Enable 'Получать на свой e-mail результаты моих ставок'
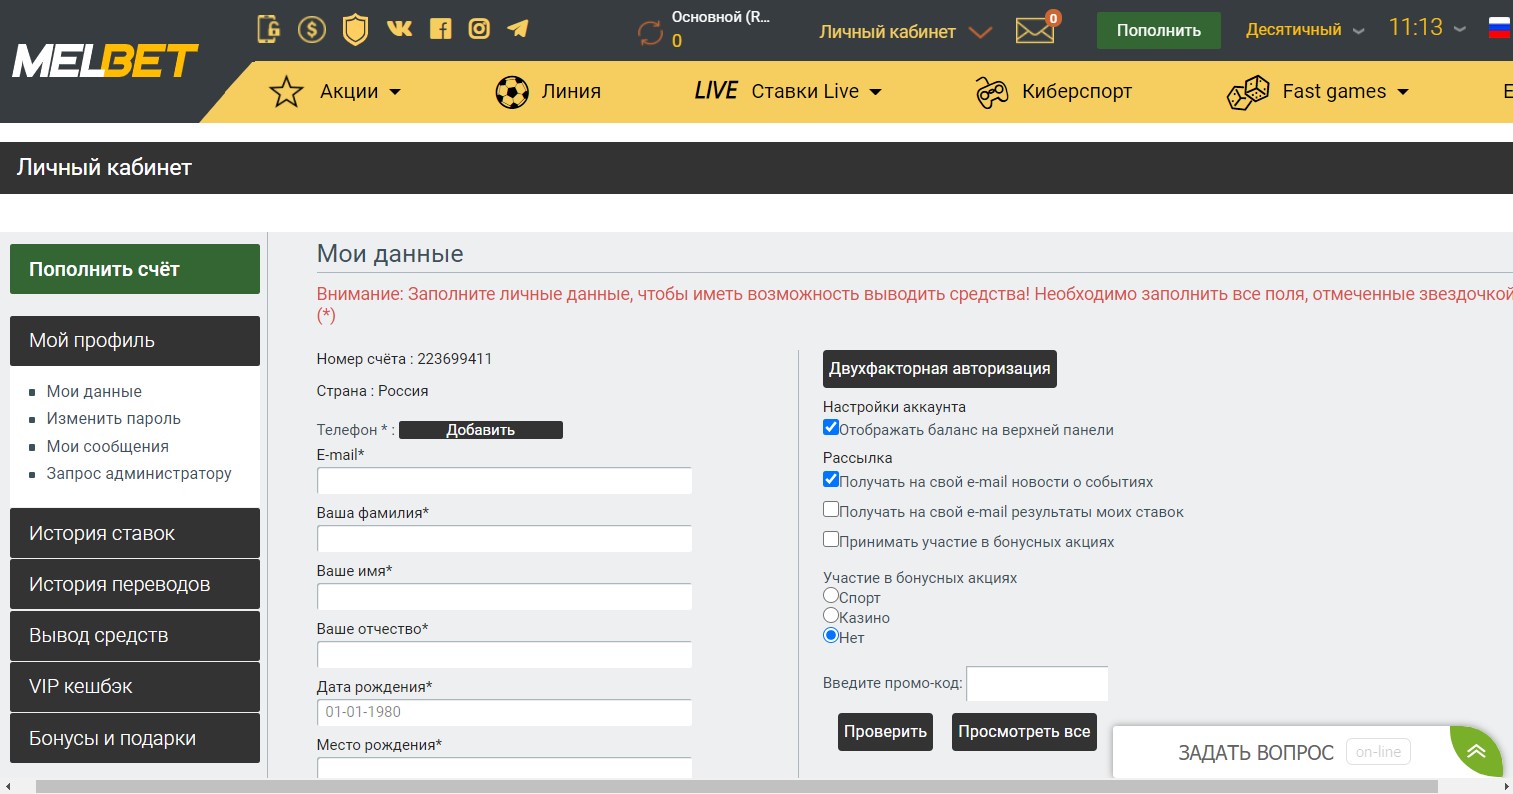The height and width of the screenshot is (794, 1513). pyautogui.click(x=831, y=510)
